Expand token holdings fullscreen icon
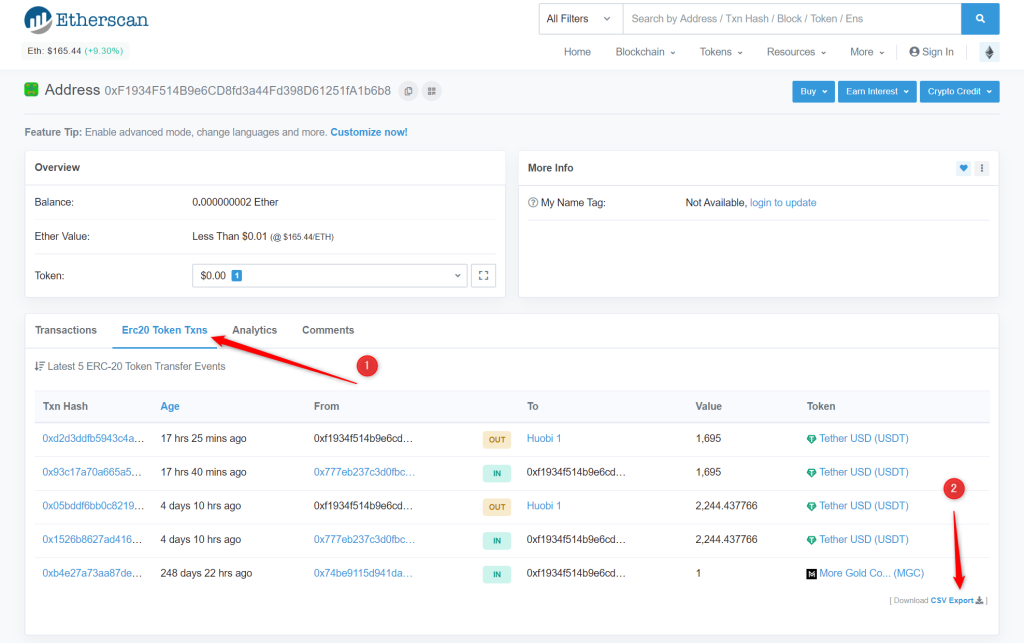This screenshot has width=1024, height=643. coord(483,275)
